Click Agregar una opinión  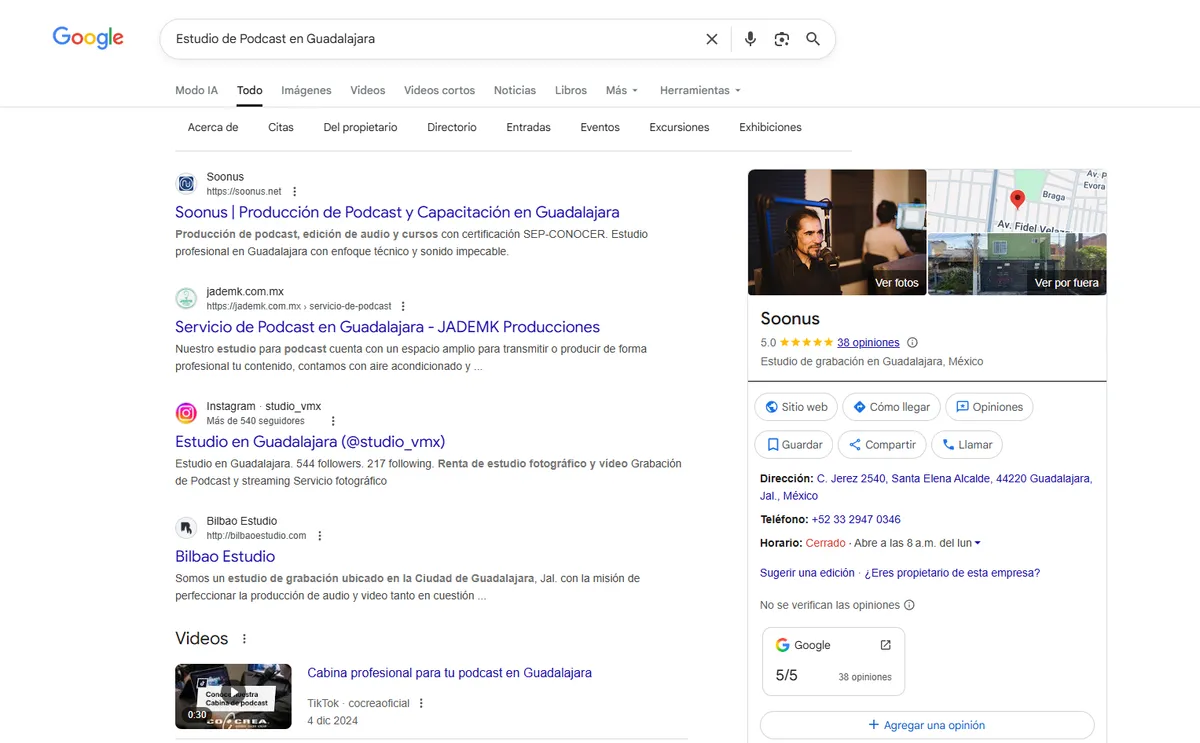click(926, 724)
